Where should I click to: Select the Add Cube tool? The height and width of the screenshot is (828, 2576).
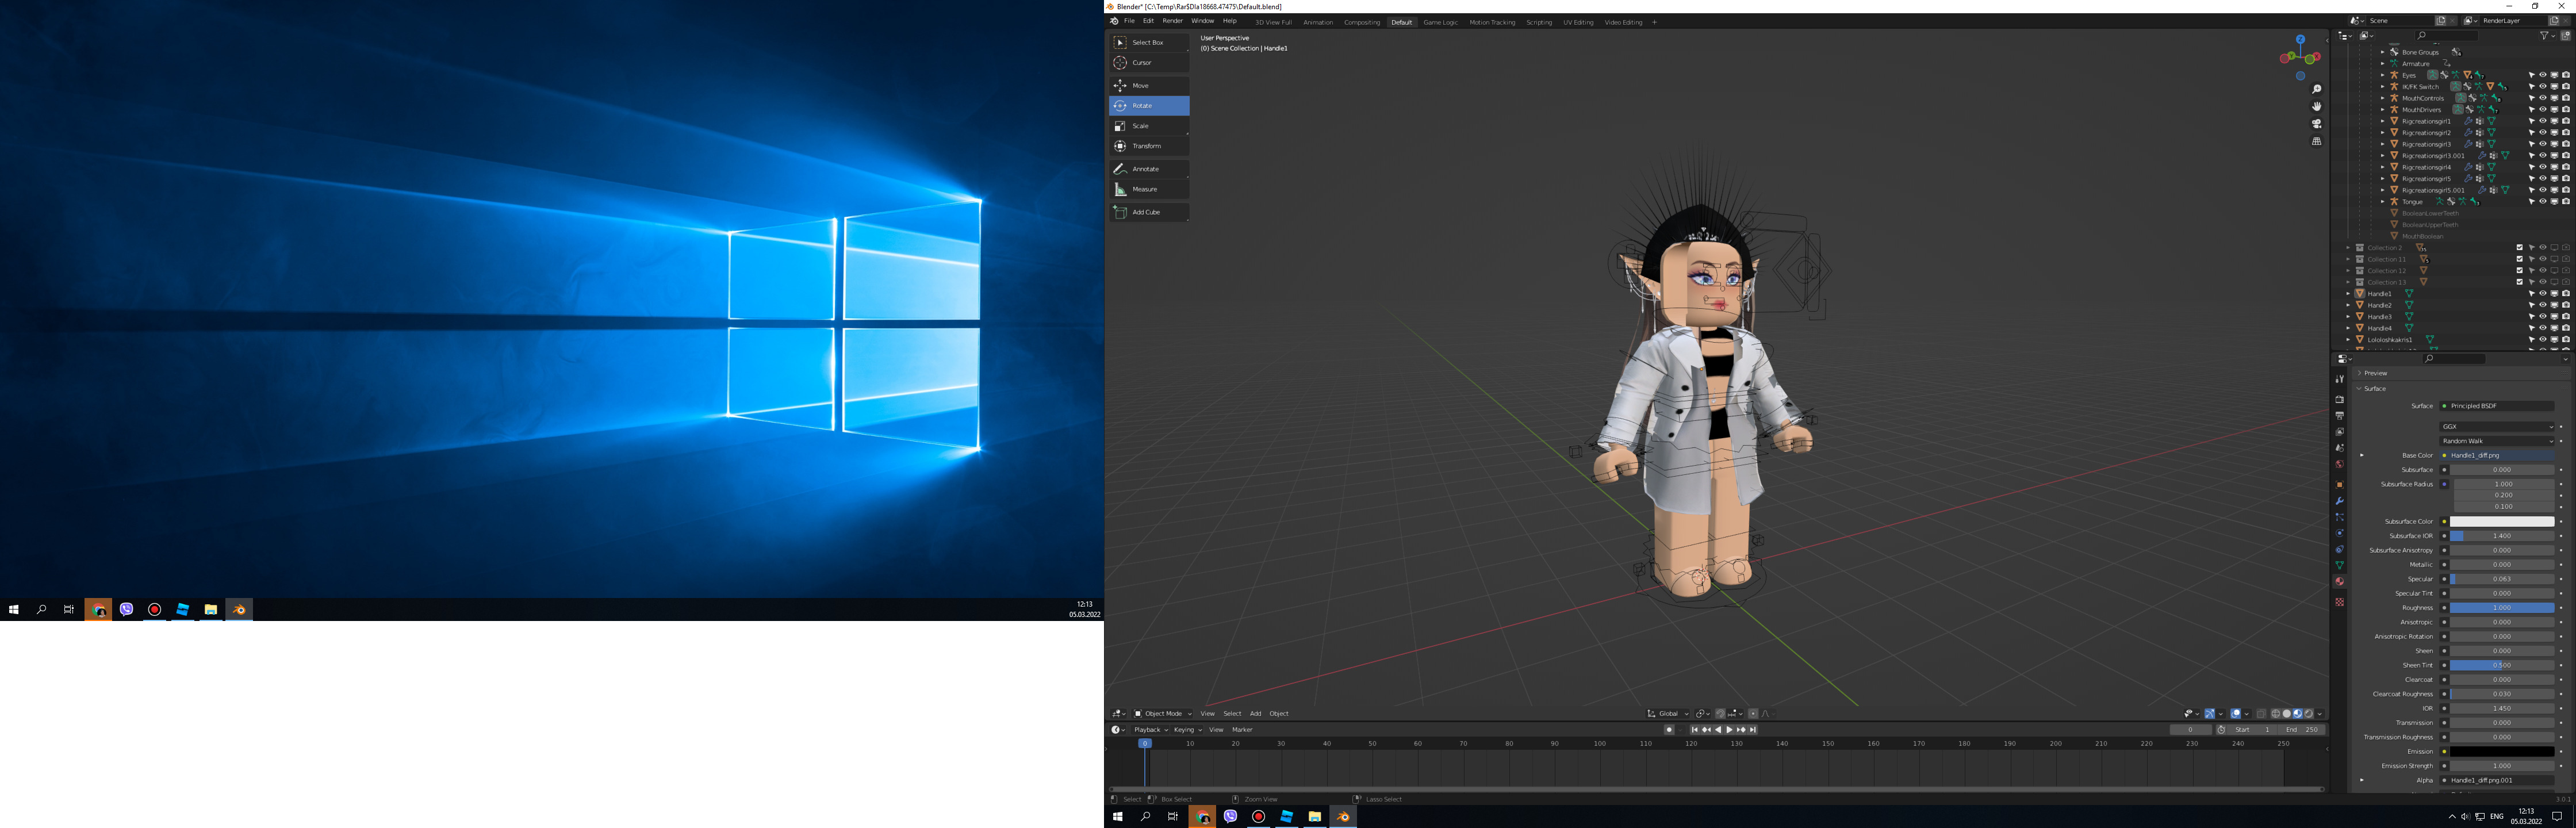click(x=1148, y=211)
